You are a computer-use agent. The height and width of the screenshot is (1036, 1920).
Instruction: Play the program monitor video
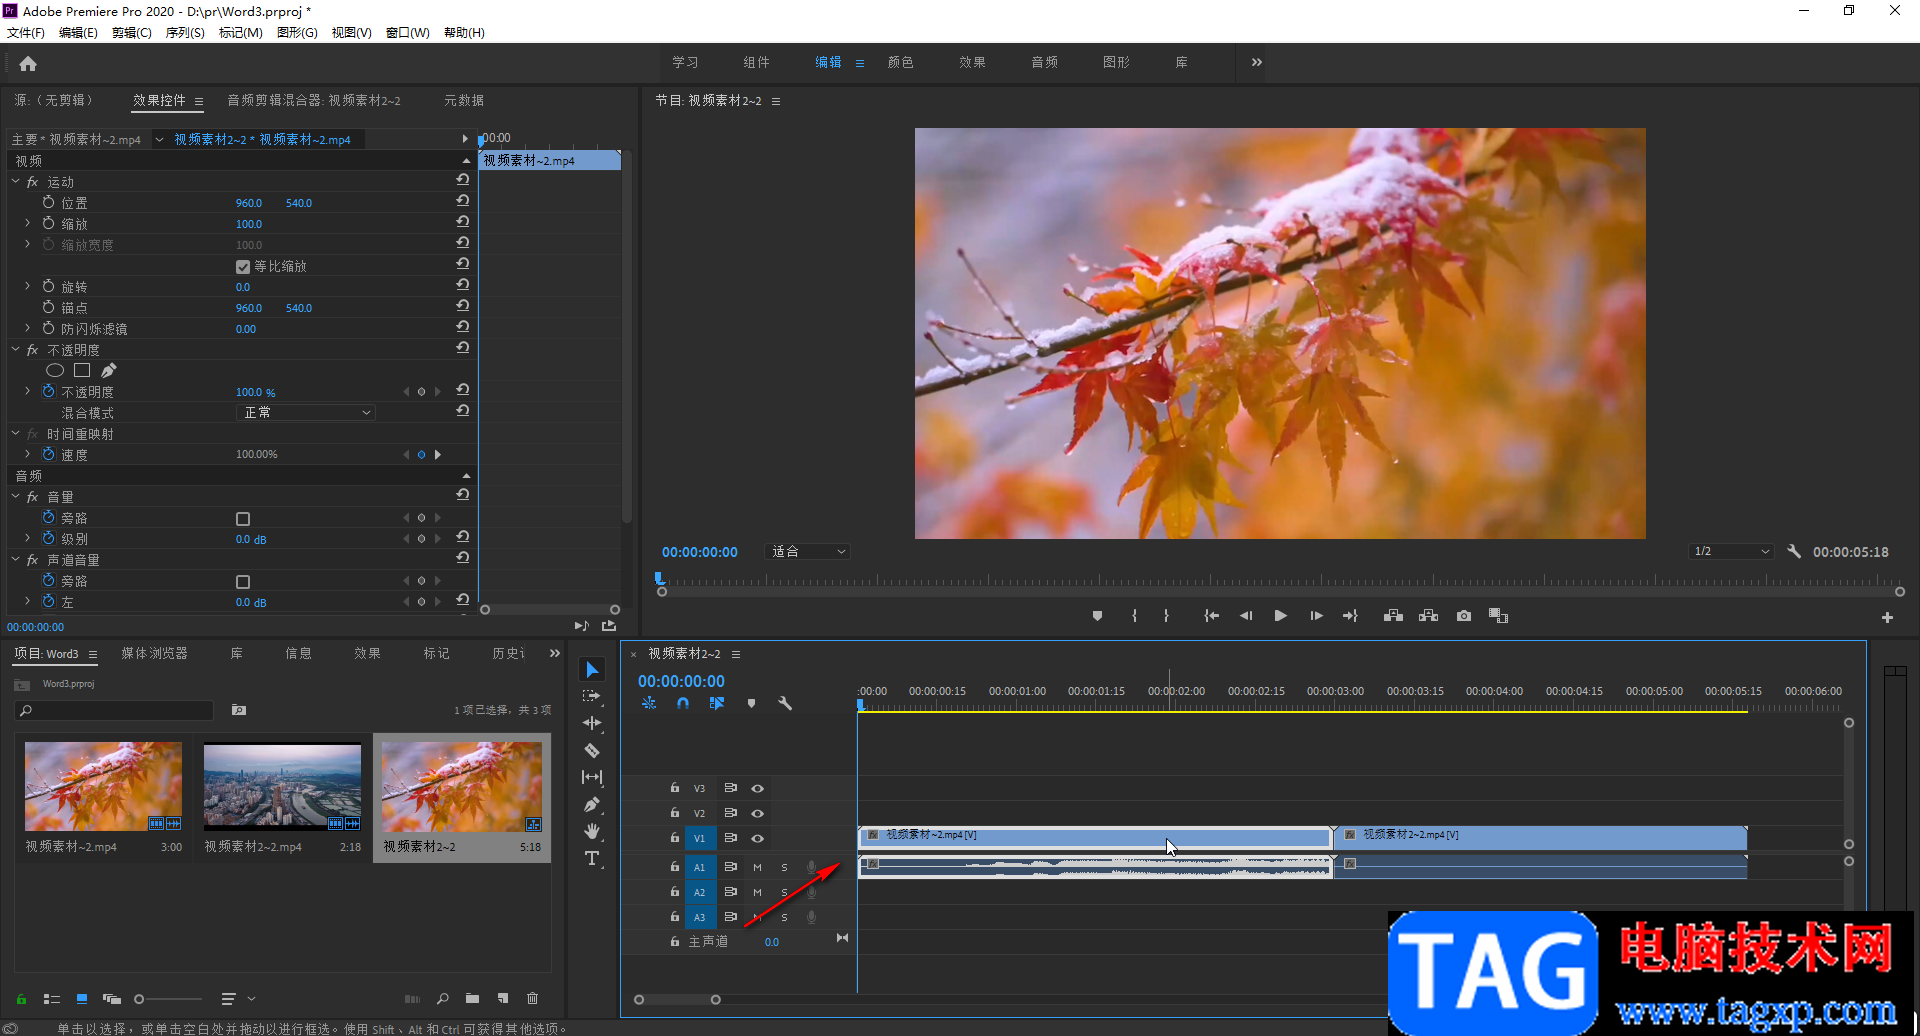(x=1280, y=616)
